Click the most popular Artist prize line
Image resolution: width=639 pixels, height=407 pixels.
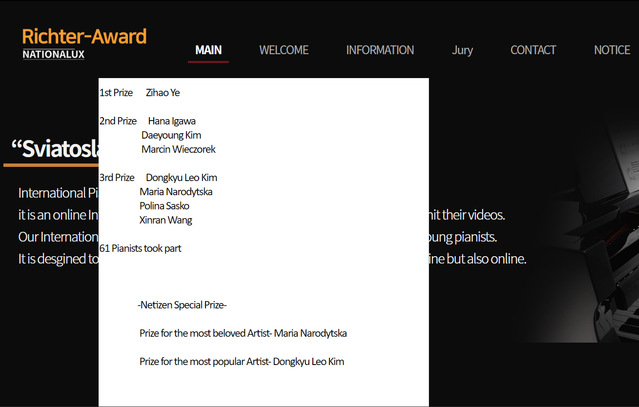(241, 361)
